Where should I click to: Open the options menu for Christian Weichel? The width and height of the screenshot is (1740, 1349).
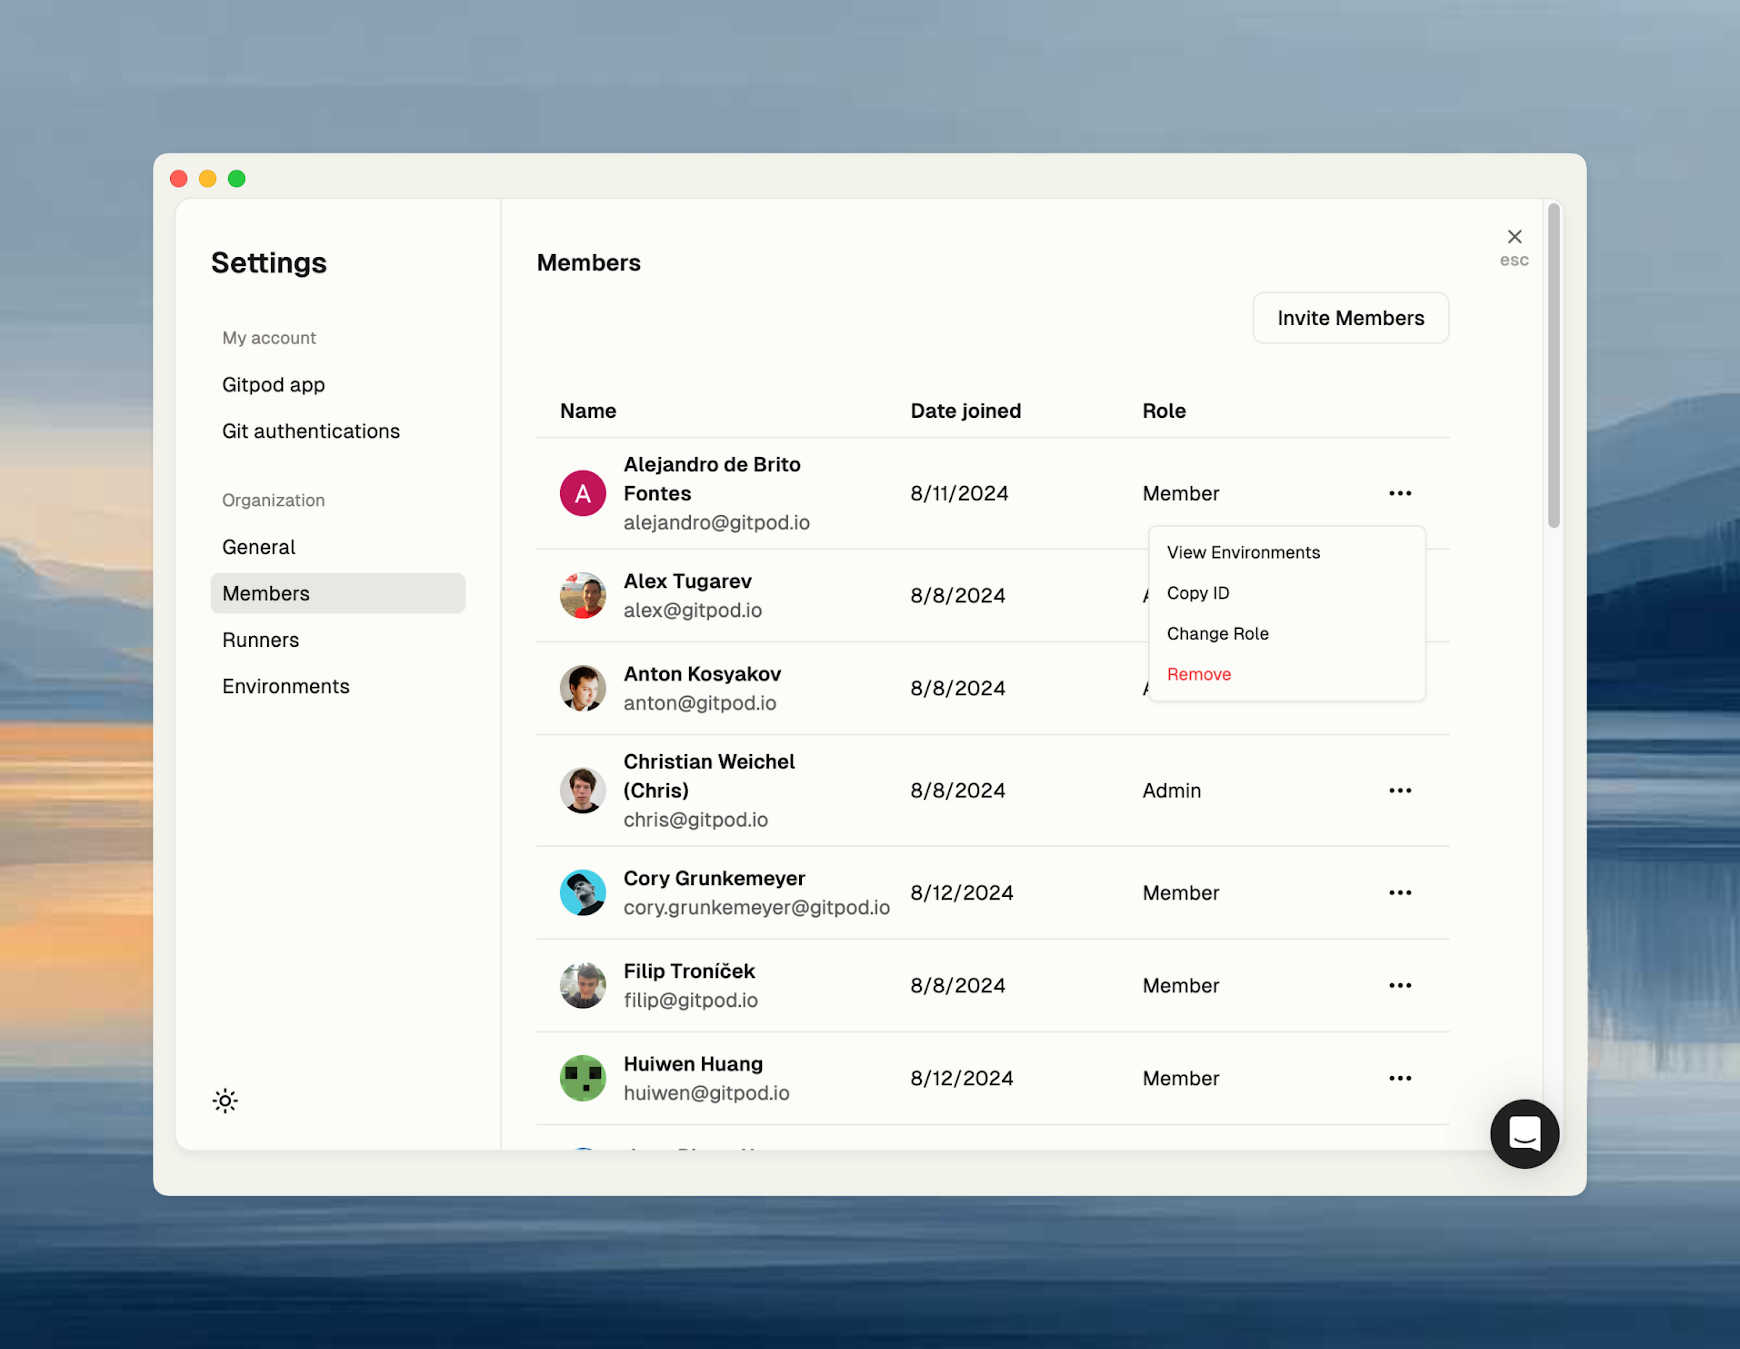(x=1400, y=790)
